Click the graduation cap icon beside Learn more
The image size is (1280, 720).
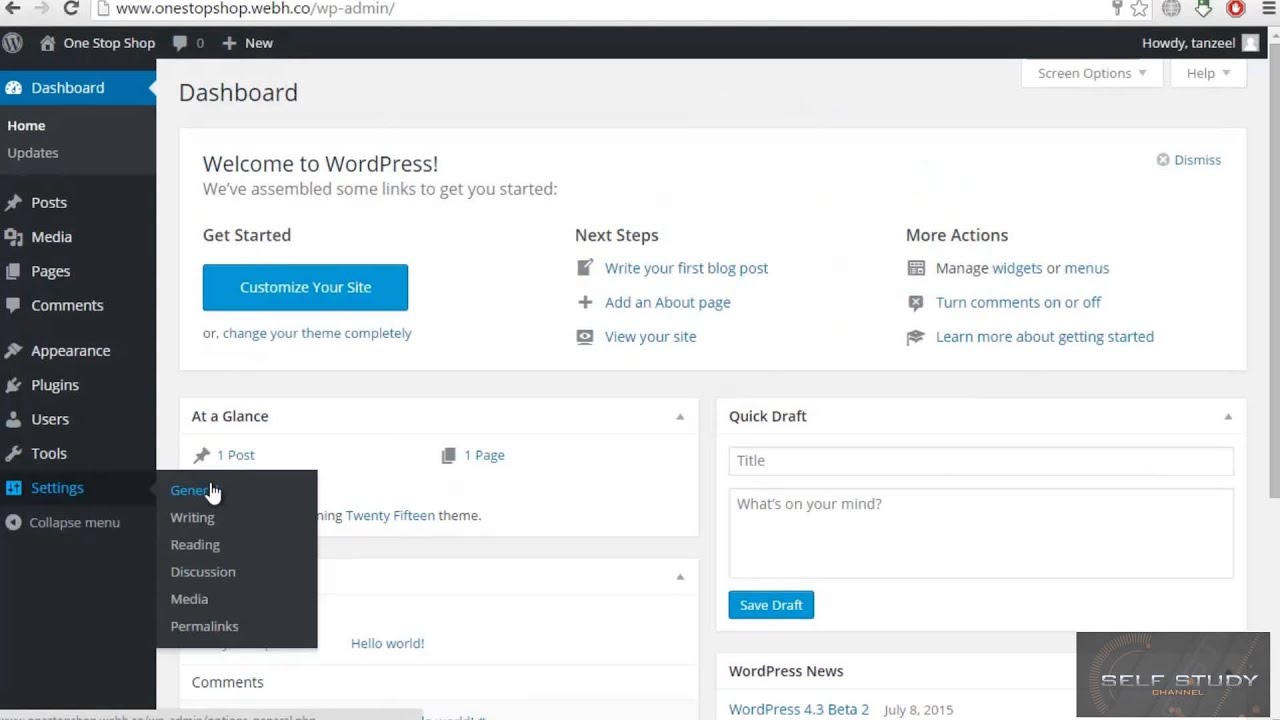(x=916, y=337)
